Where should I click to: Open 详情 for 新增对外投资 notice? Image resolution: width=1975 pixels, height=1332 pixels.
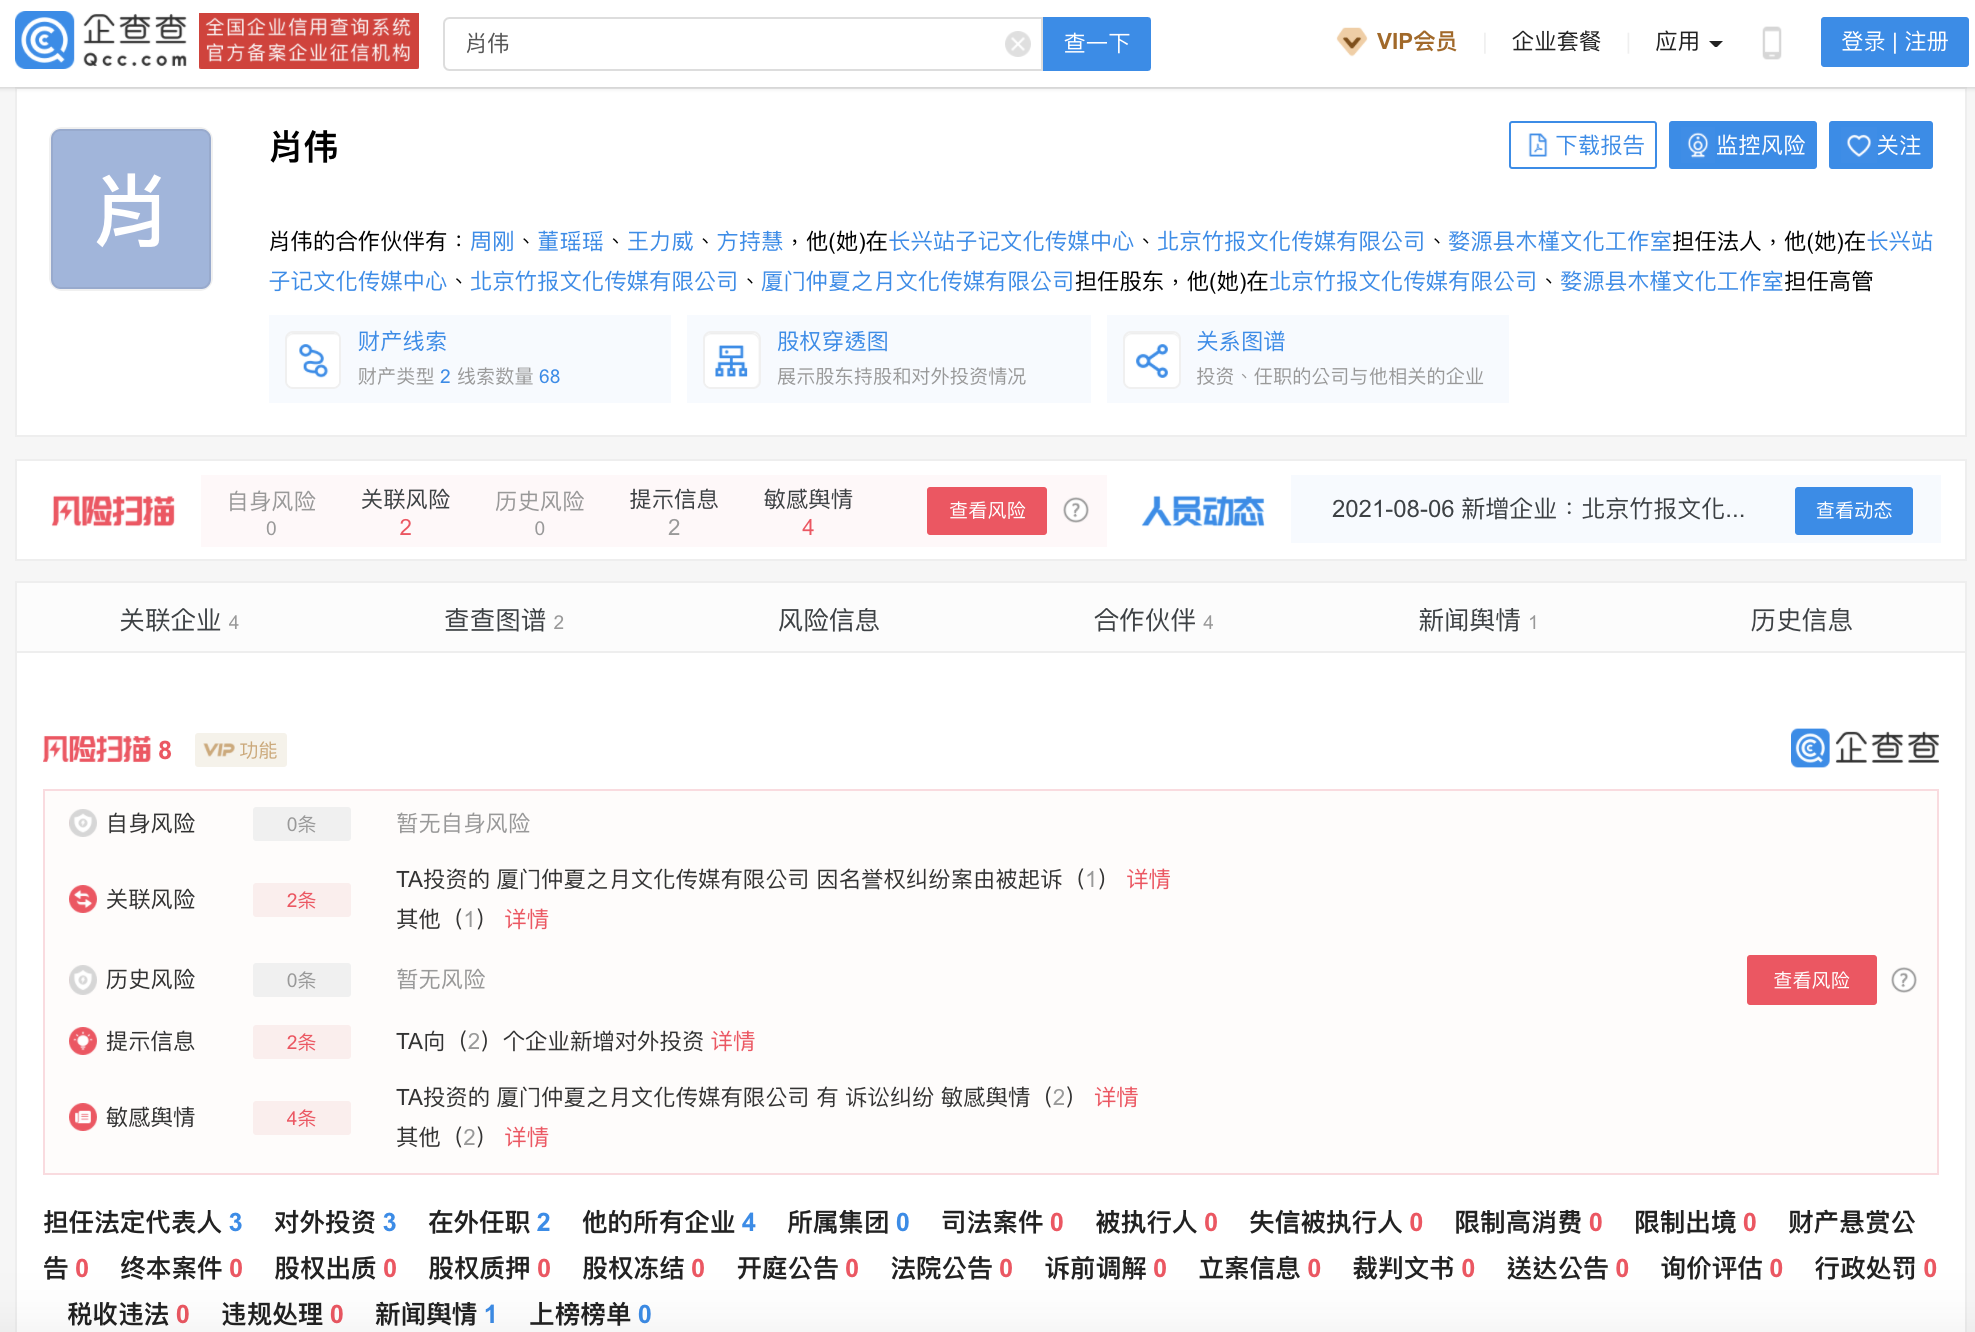(x=733, y=1041)
